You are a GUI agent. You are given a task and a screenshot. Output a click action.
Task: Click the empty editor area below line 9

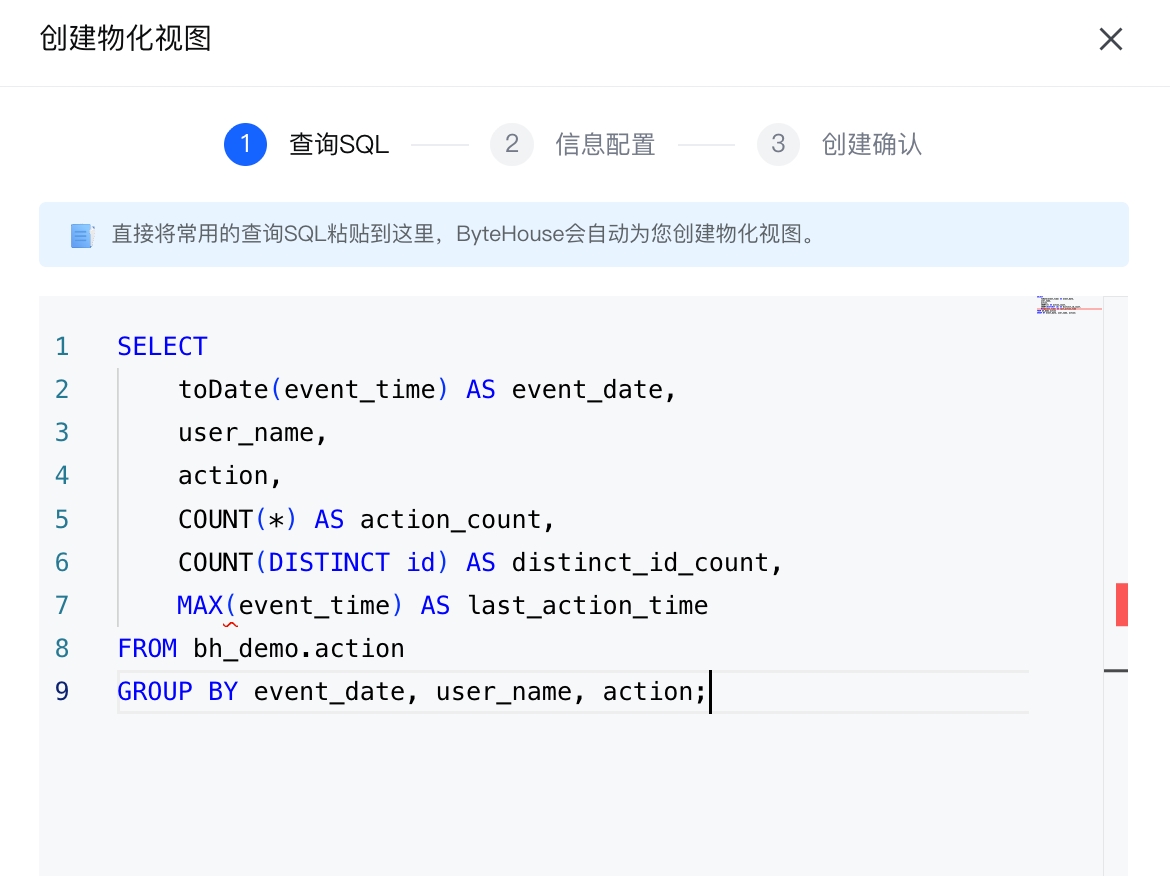click(x=570, y=800)
